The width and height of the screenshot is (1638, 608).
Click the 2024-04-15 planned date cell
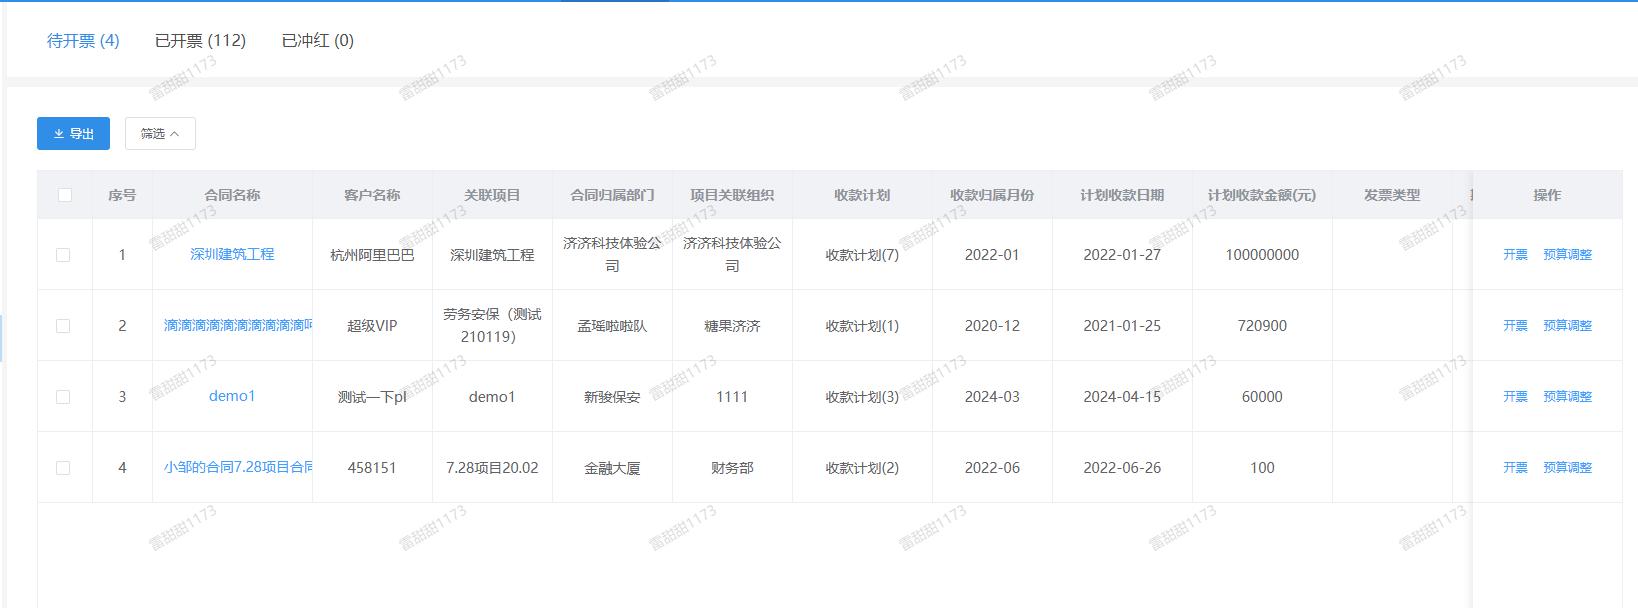[1122, 397]
